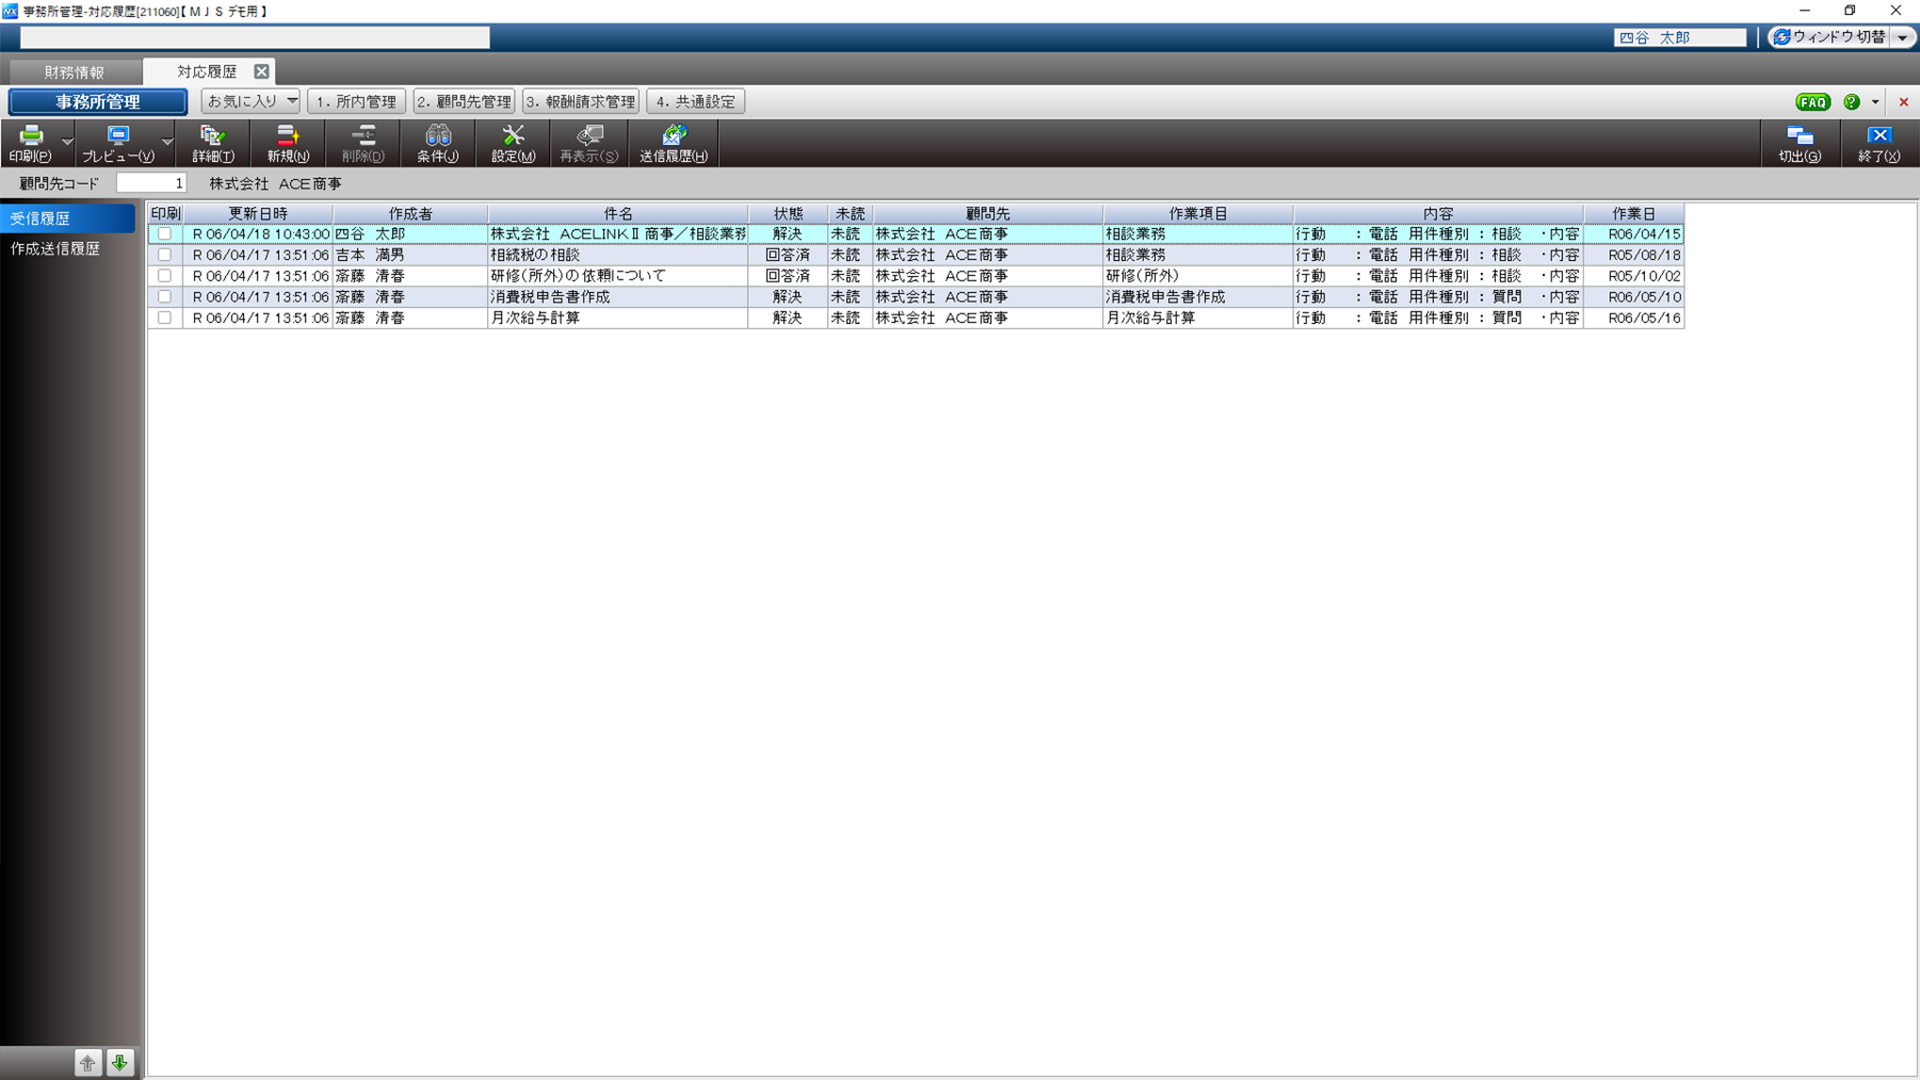Check the print box for 月次給与計算 row
Image resolution: width=1920 pixels, height=1080 pixels.
tap(165, 318)
